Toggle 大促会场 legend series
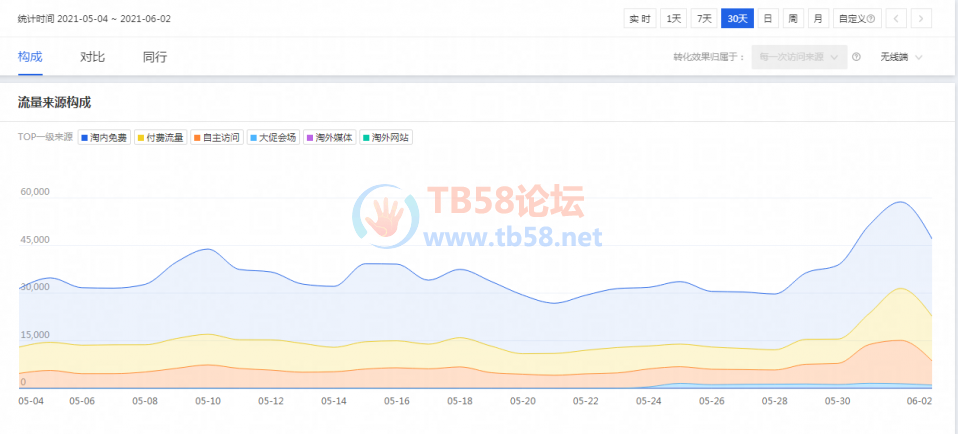This screenshot has height=434, width=958. [x=273, y=137]
